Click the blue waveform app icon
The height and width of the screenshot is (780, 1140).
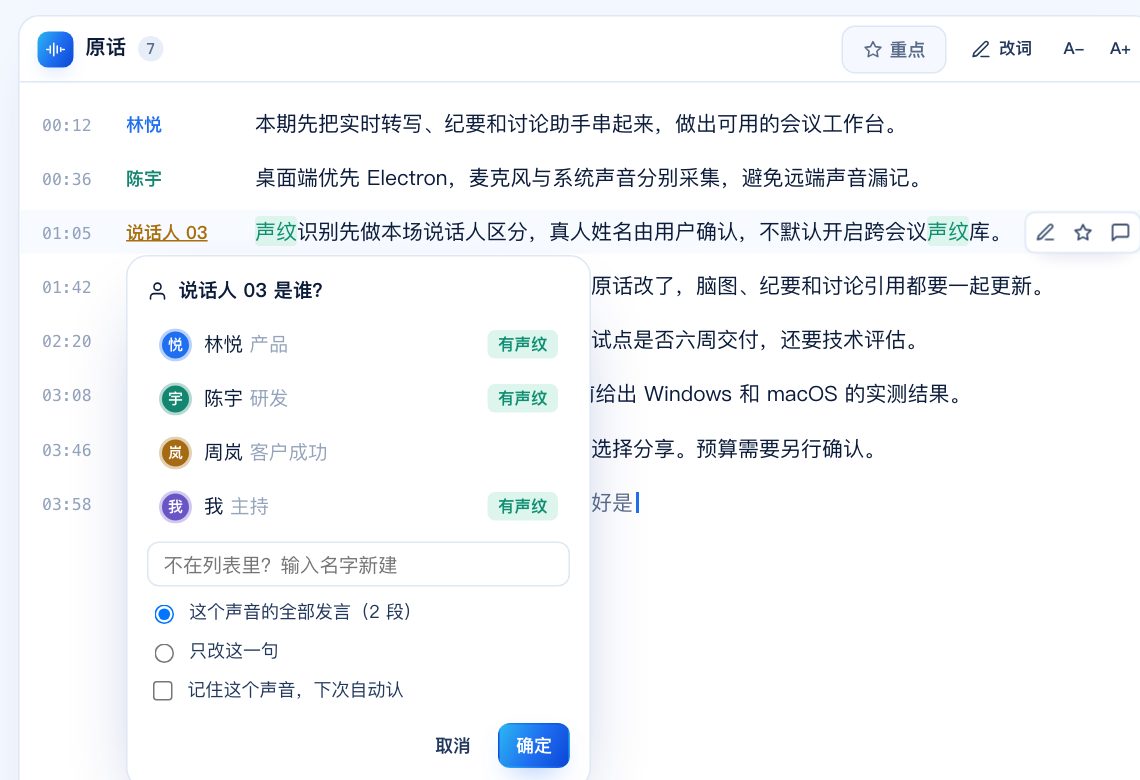55,49
